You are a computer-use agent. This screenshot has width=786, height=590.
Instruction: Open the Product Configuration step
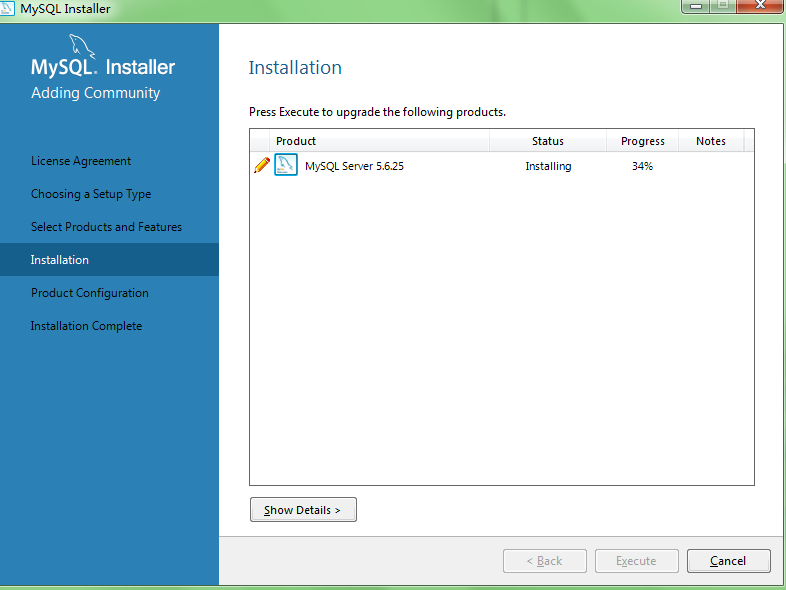coord(90,293)
